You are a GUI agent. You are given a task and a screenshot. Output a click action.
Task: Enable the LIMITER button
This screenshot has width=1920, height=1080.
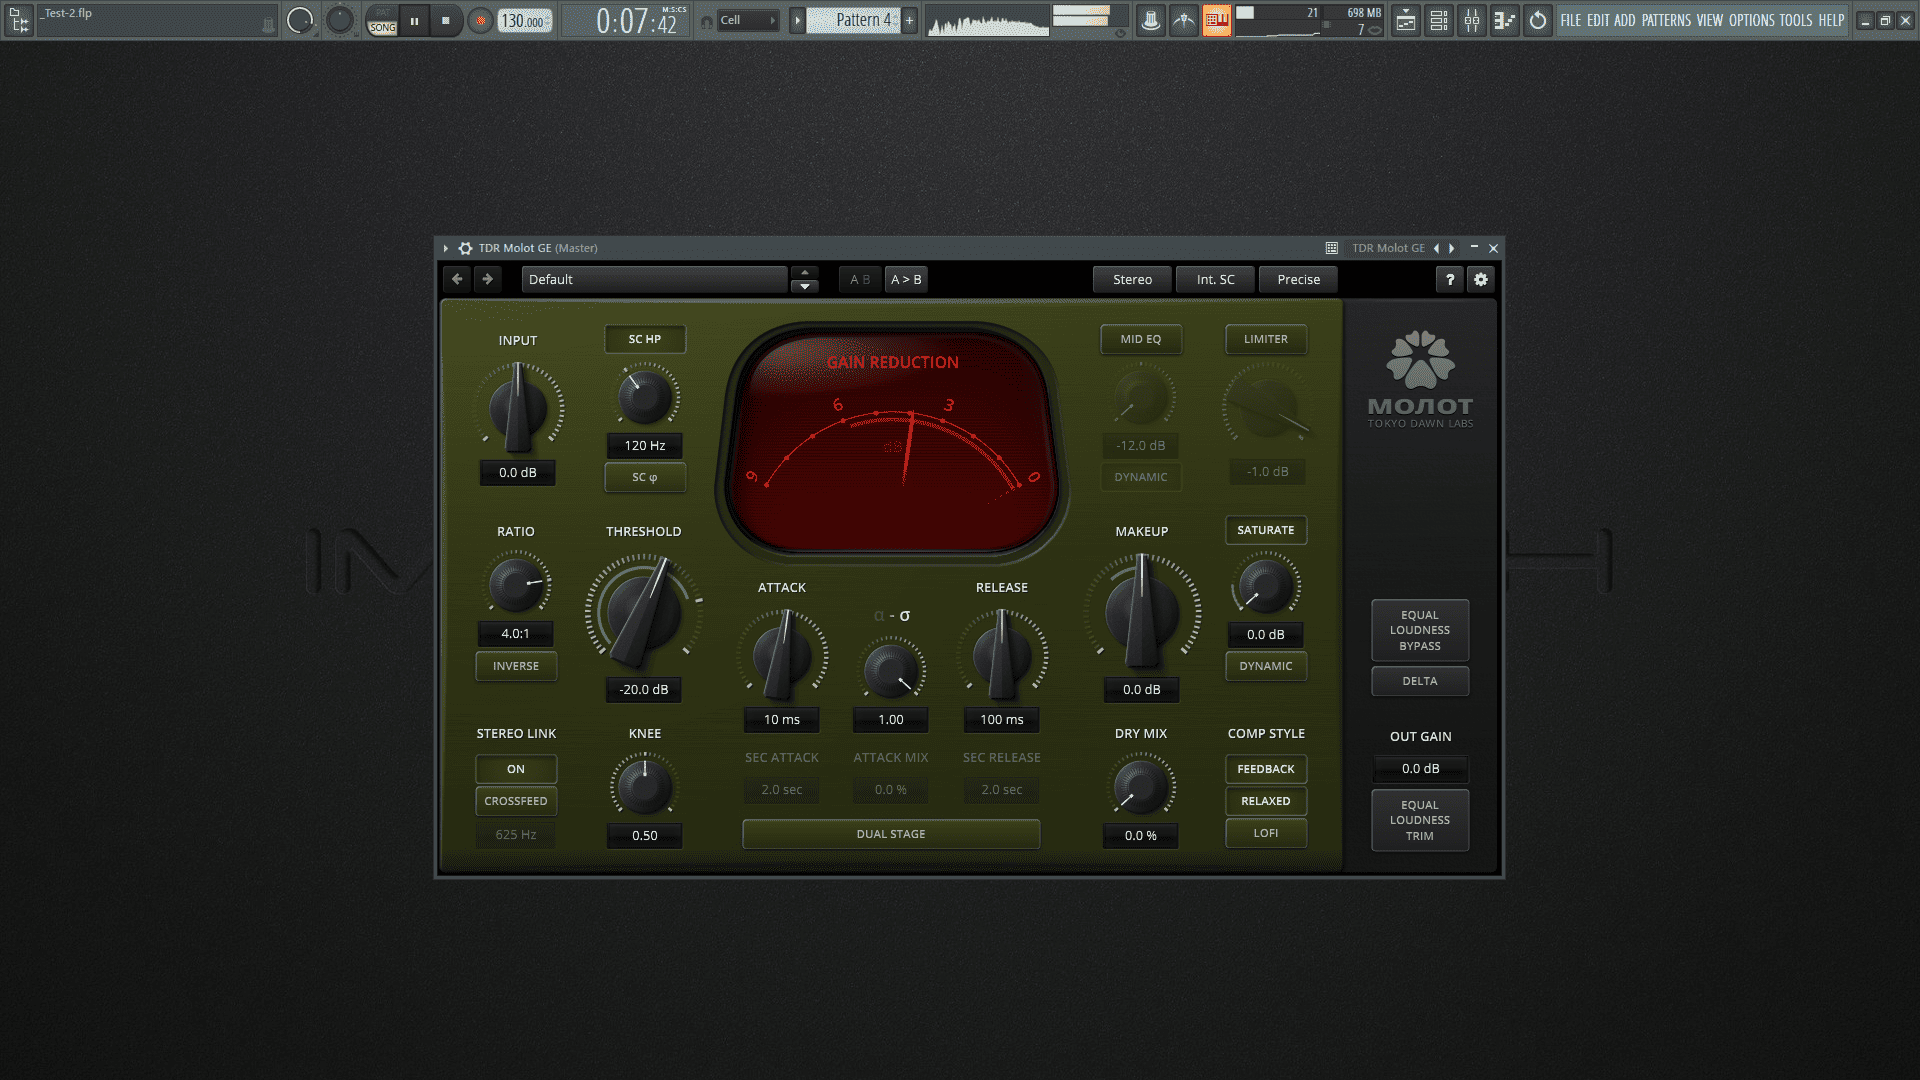[x=1266, y=339]
